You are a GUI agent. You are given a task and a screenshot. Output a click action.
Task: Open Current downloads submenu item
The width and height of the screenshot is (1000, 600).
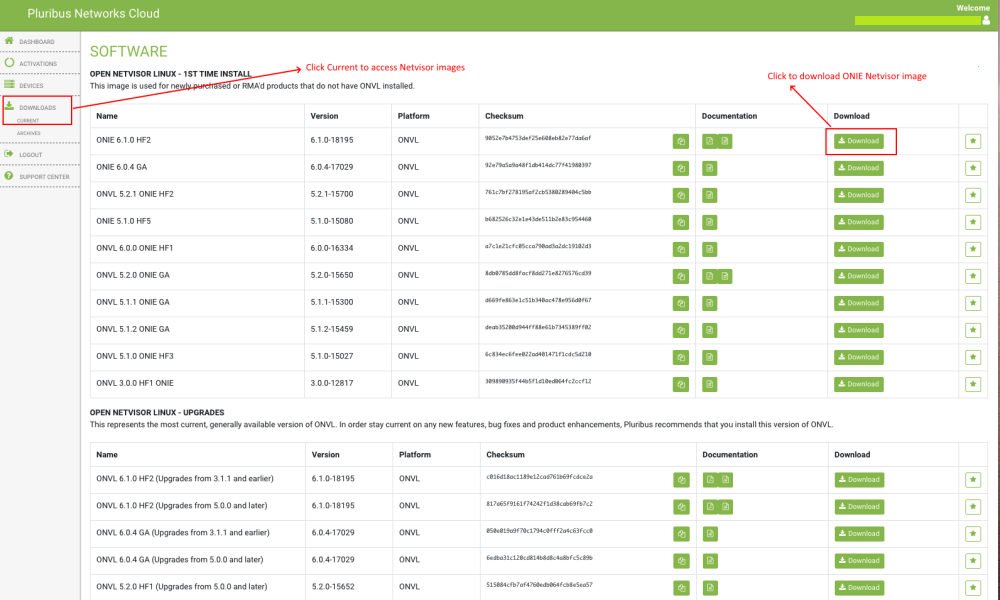click(28, 121)
